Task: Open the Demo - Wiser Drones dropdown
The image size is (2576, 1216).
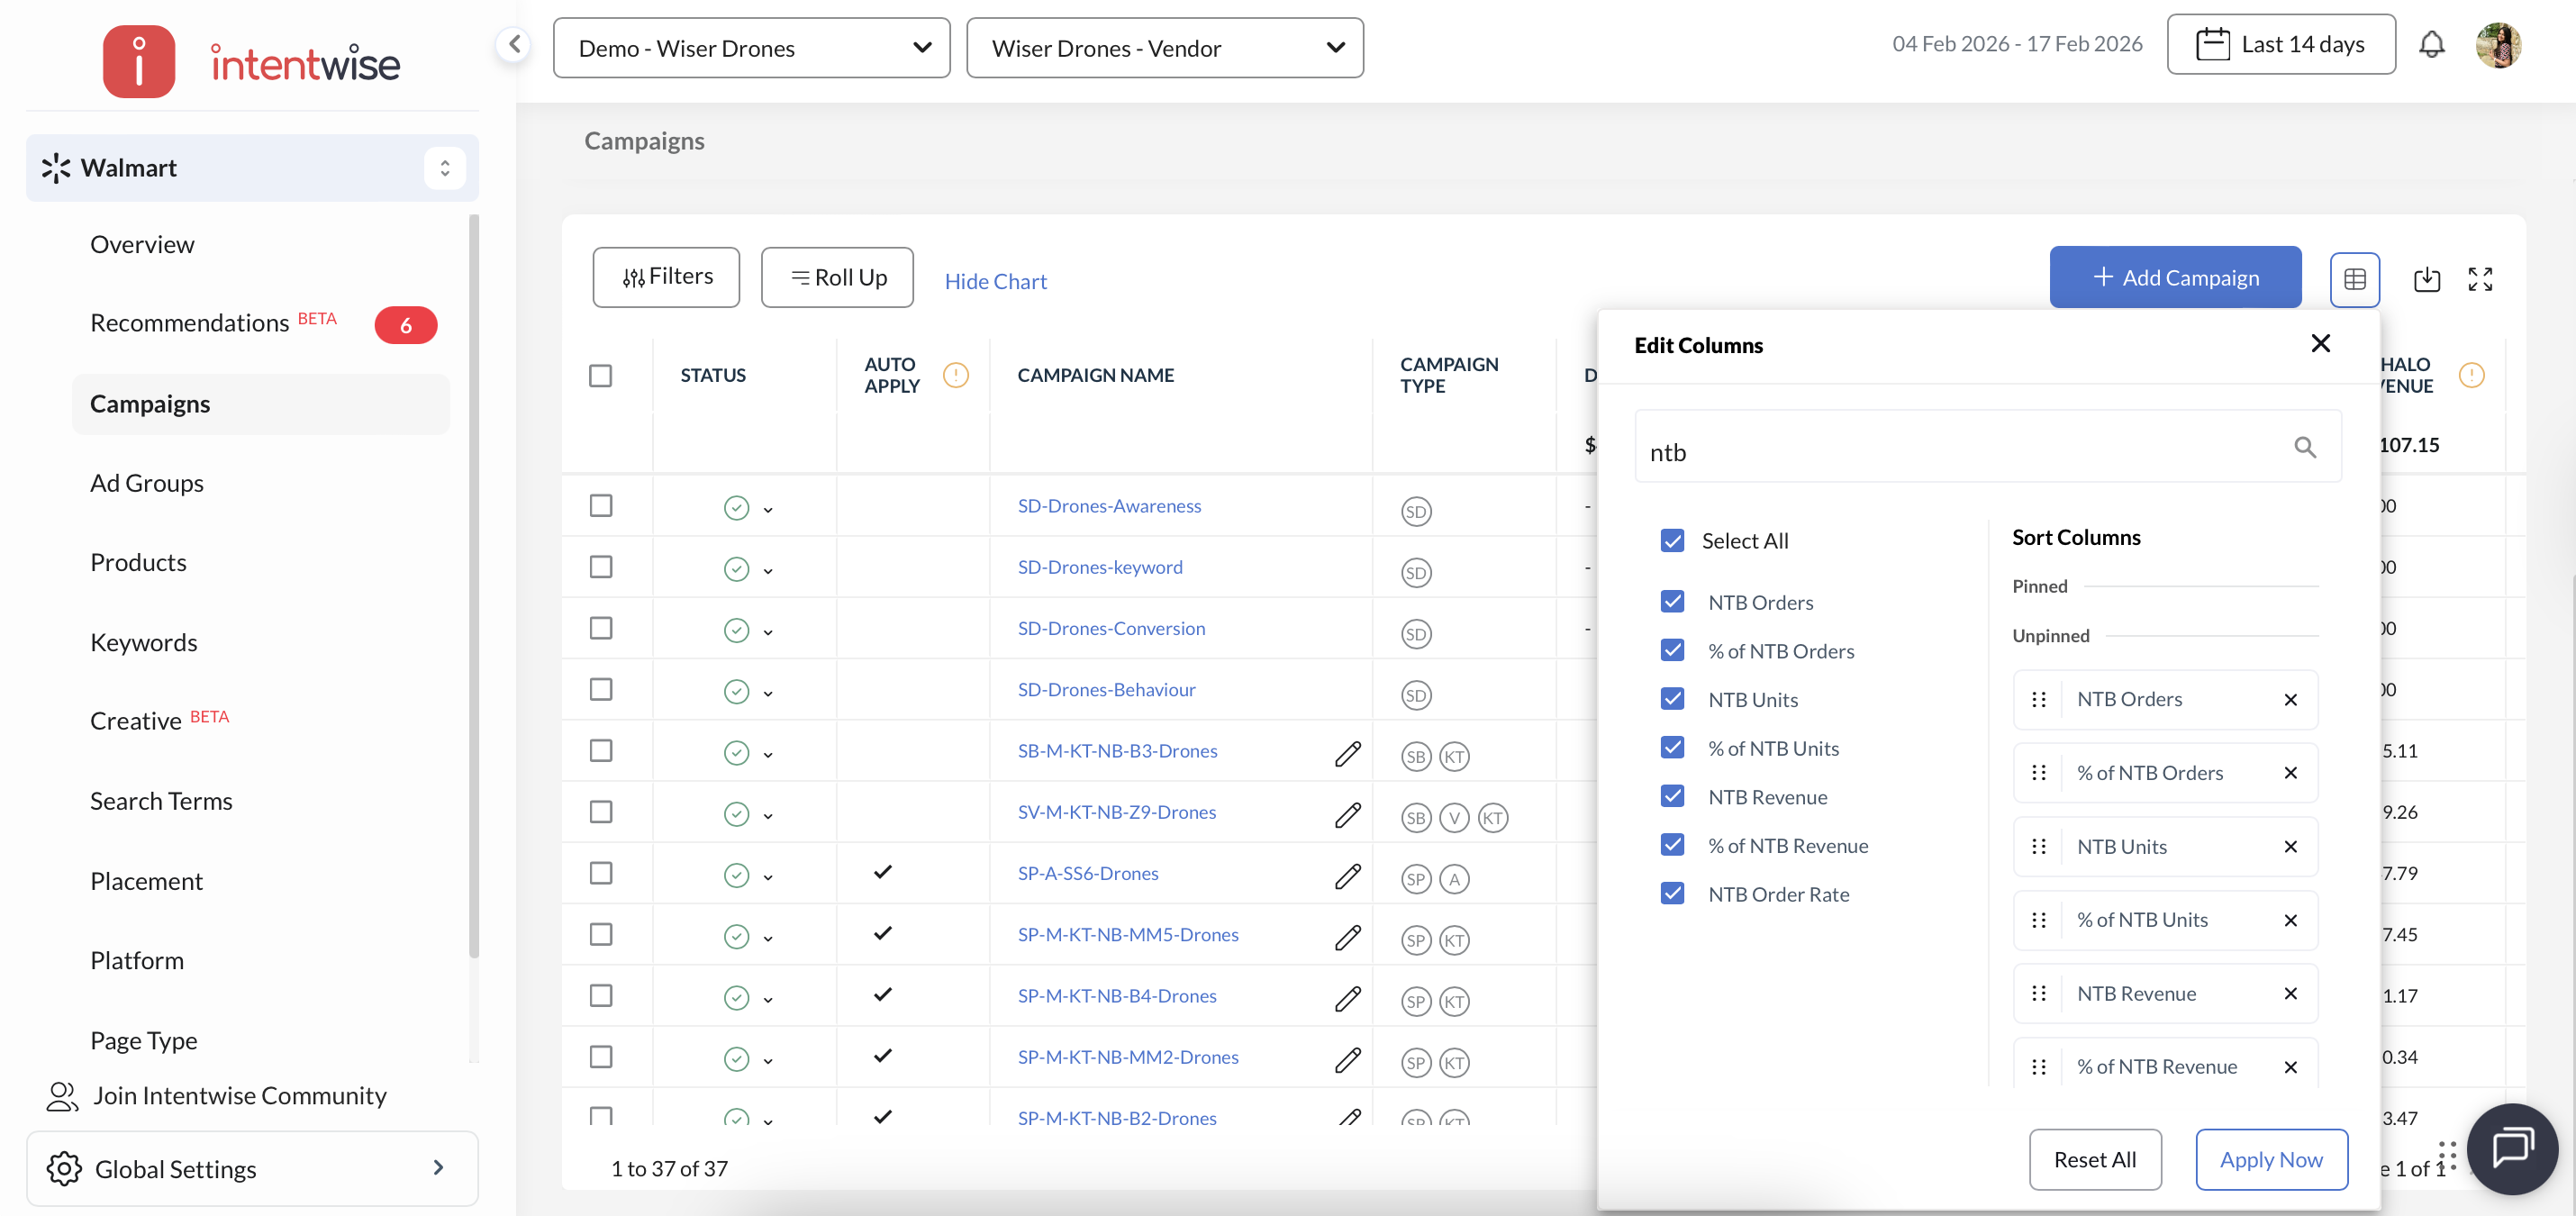Action: [751, 48]
